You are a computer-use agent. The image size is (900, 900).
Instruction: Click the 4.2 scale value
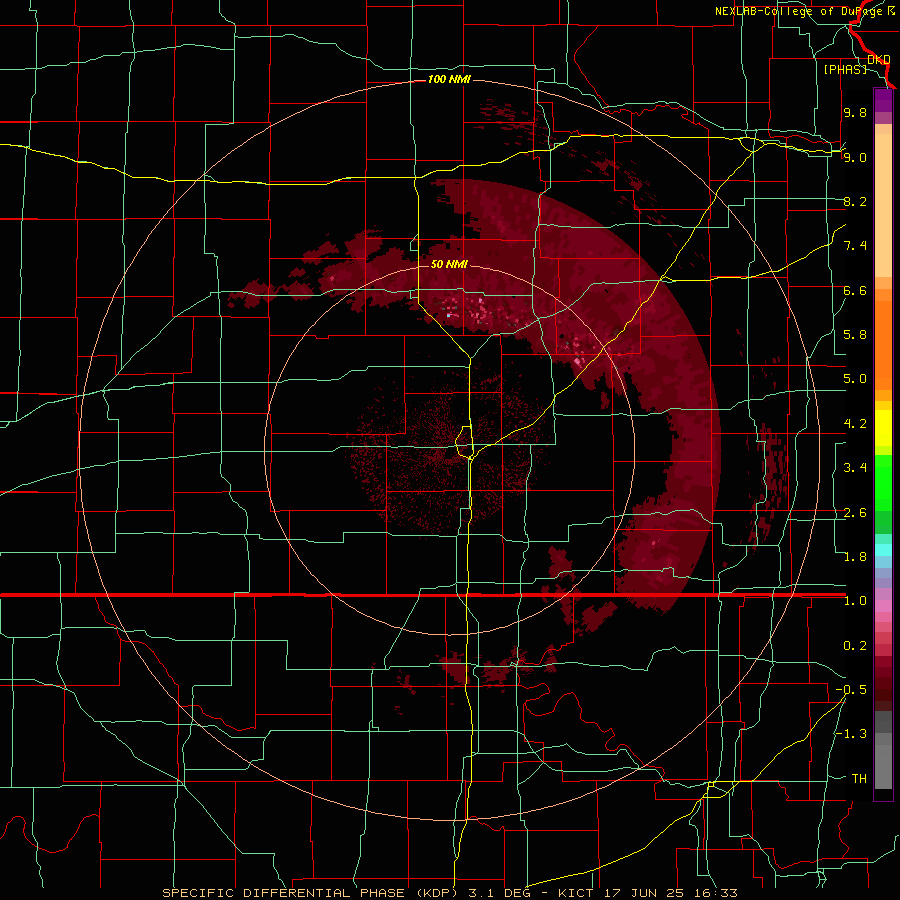coord(855,424)
